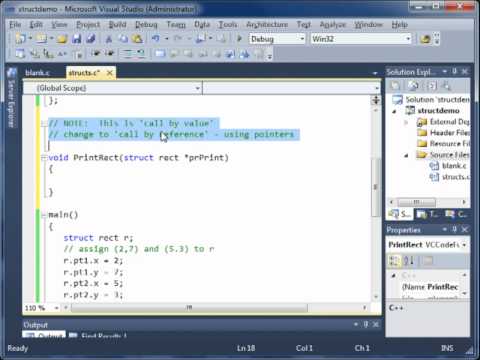Clear all bookmarks icon
This screenshot has height=360, width=480.
pyautogui.click(x=259, y=53)
